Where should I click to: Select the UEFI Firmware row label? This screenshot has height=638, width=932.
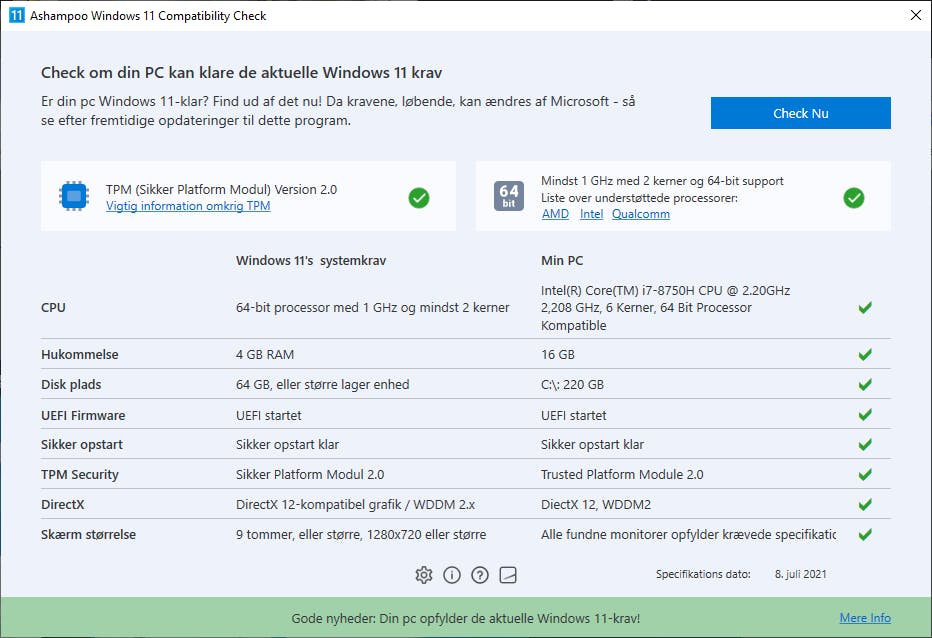click(x=83, y=415)
